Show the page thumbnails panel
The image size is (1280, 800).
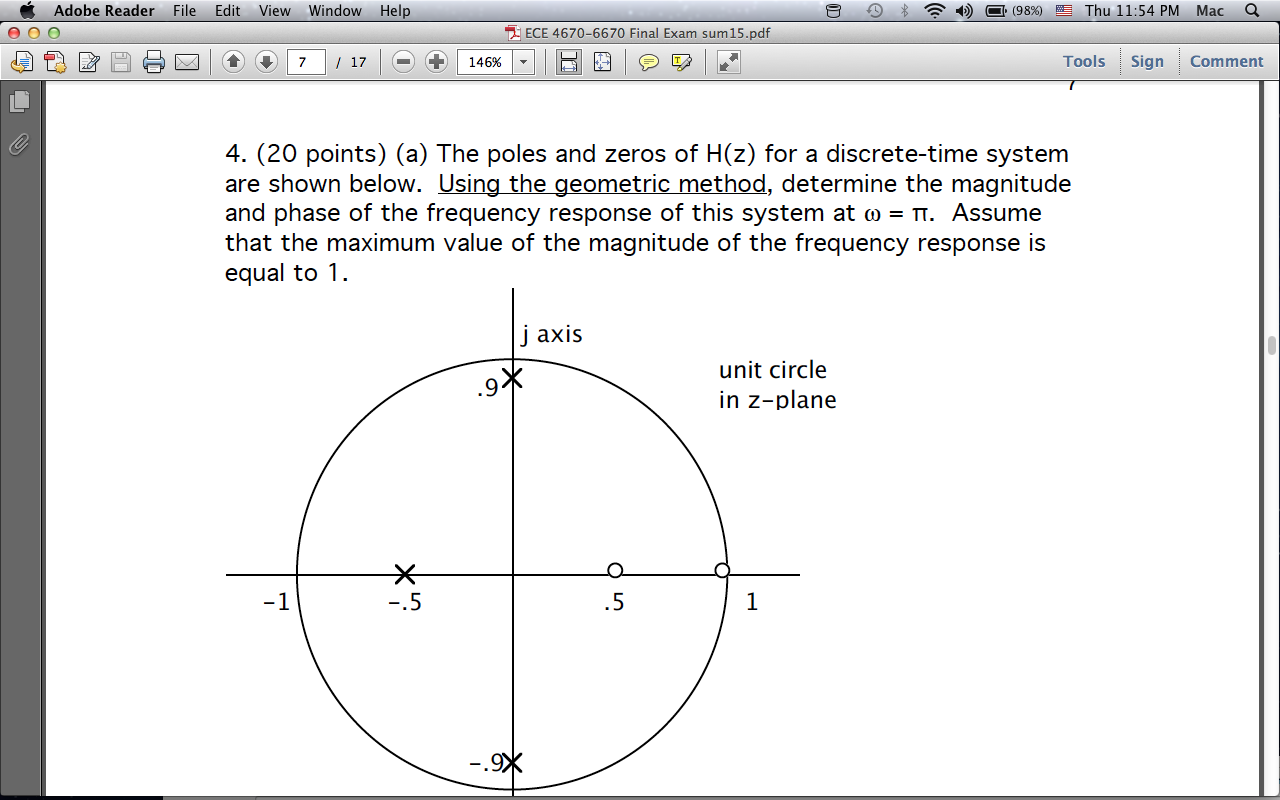17,99
